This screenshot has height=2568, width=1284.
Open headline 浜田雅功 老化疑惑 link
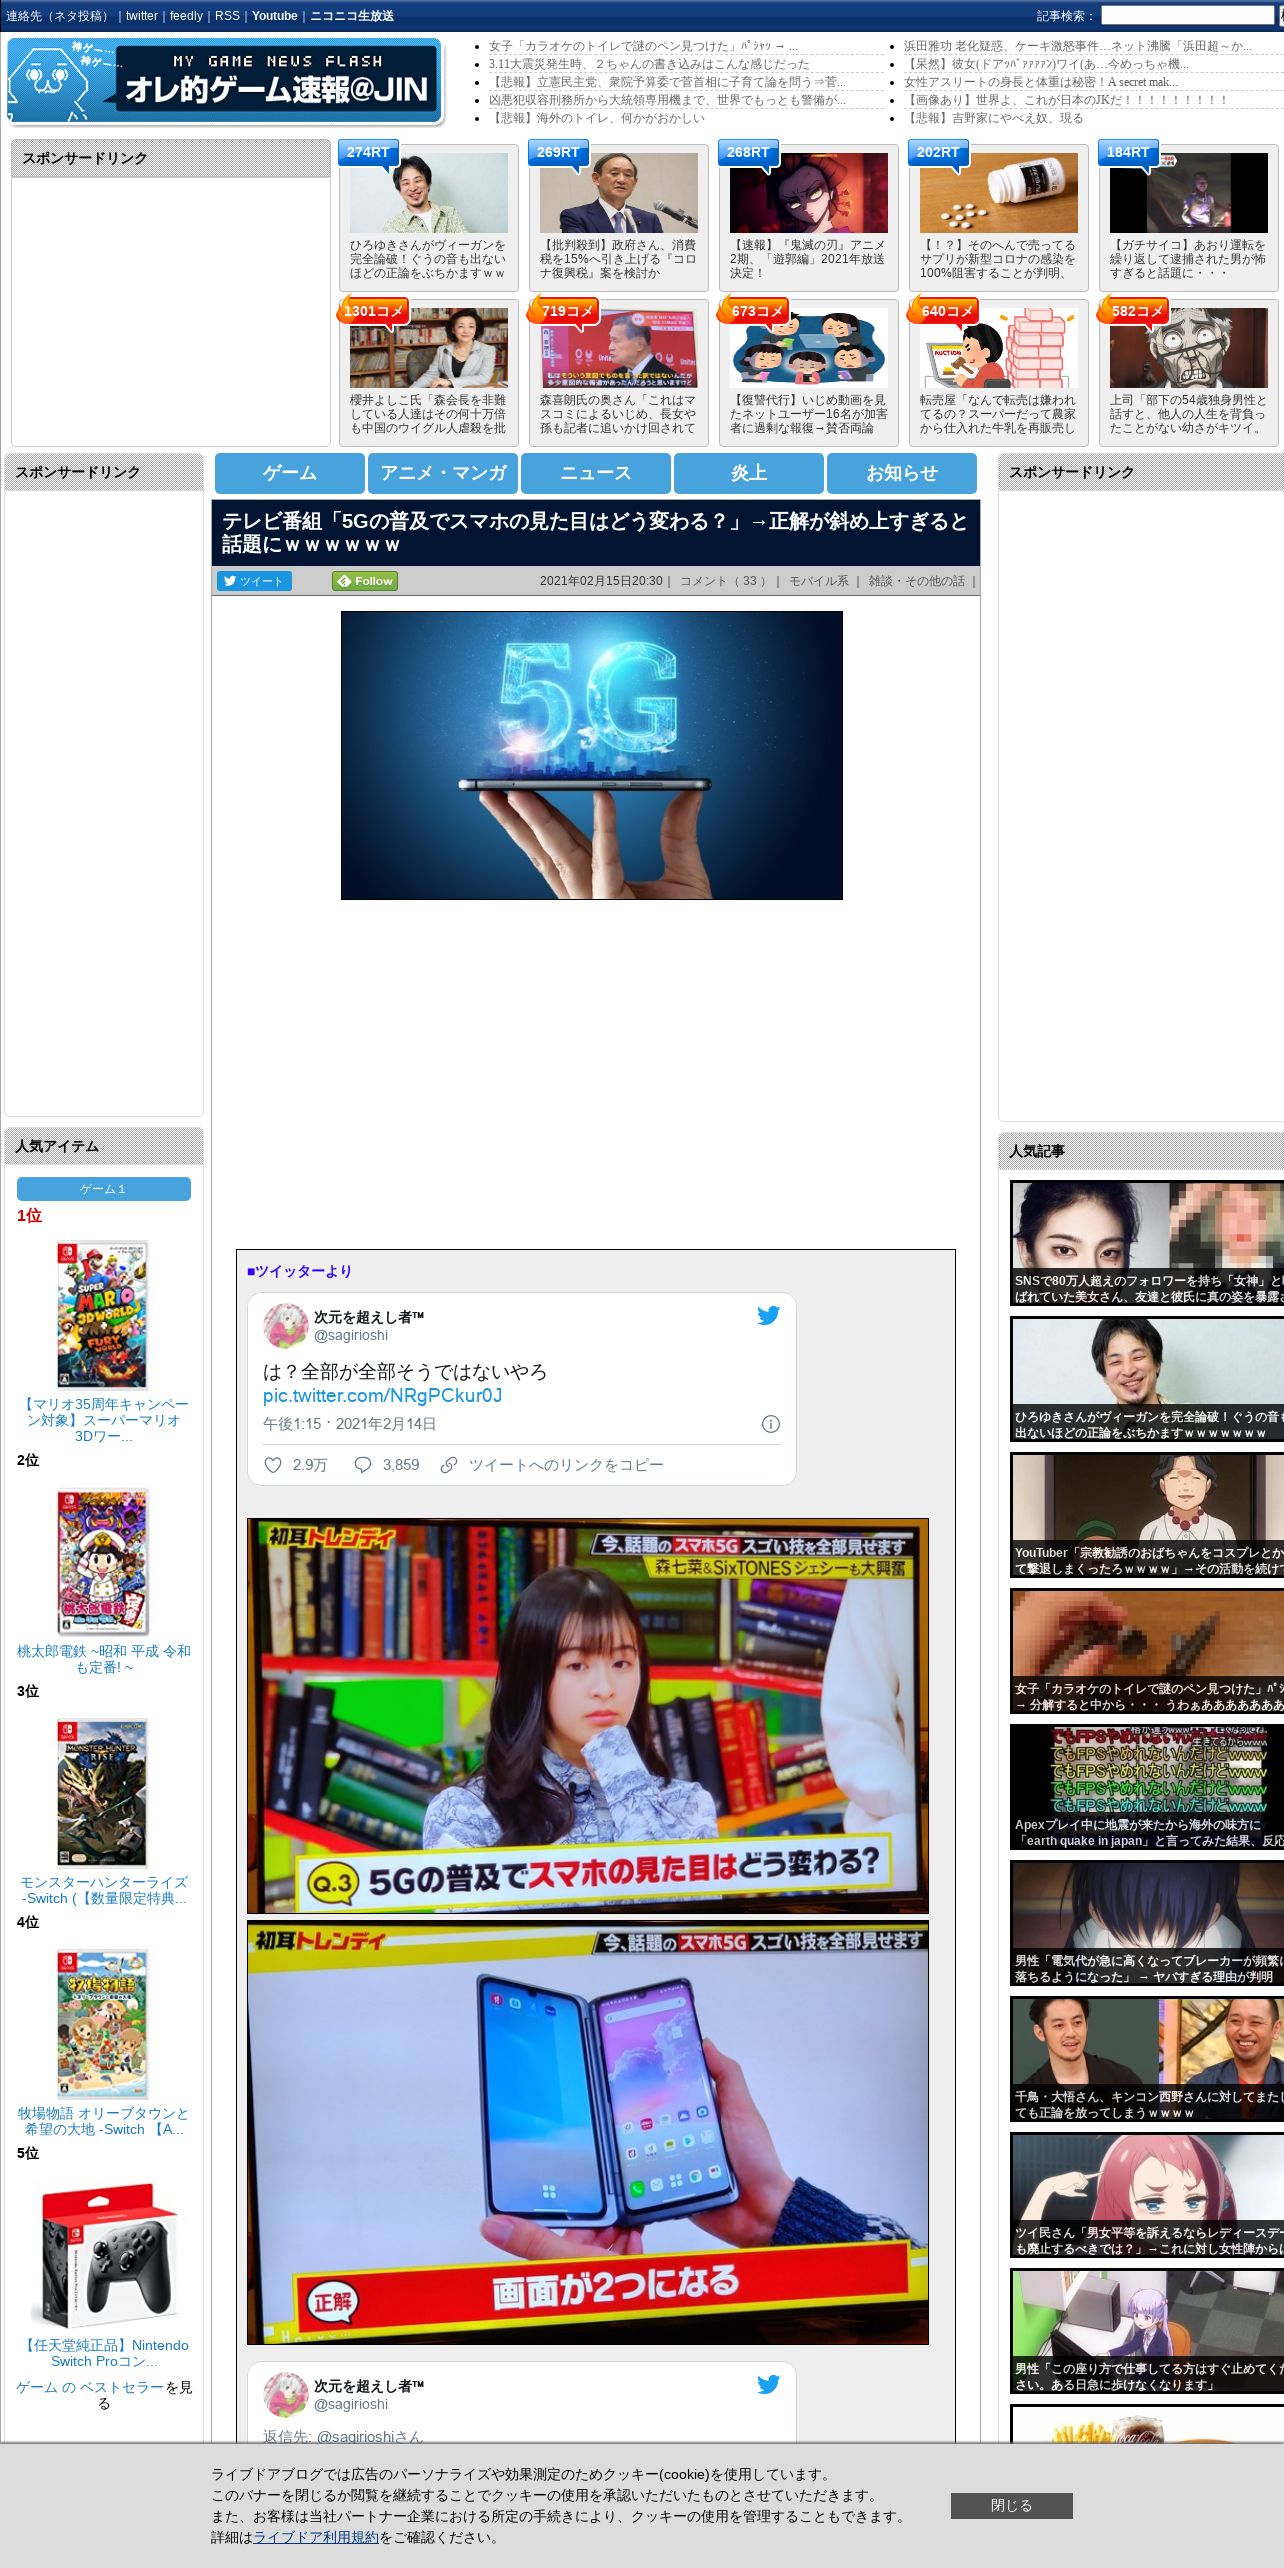pyautogui.click(x=1078, y=46)
